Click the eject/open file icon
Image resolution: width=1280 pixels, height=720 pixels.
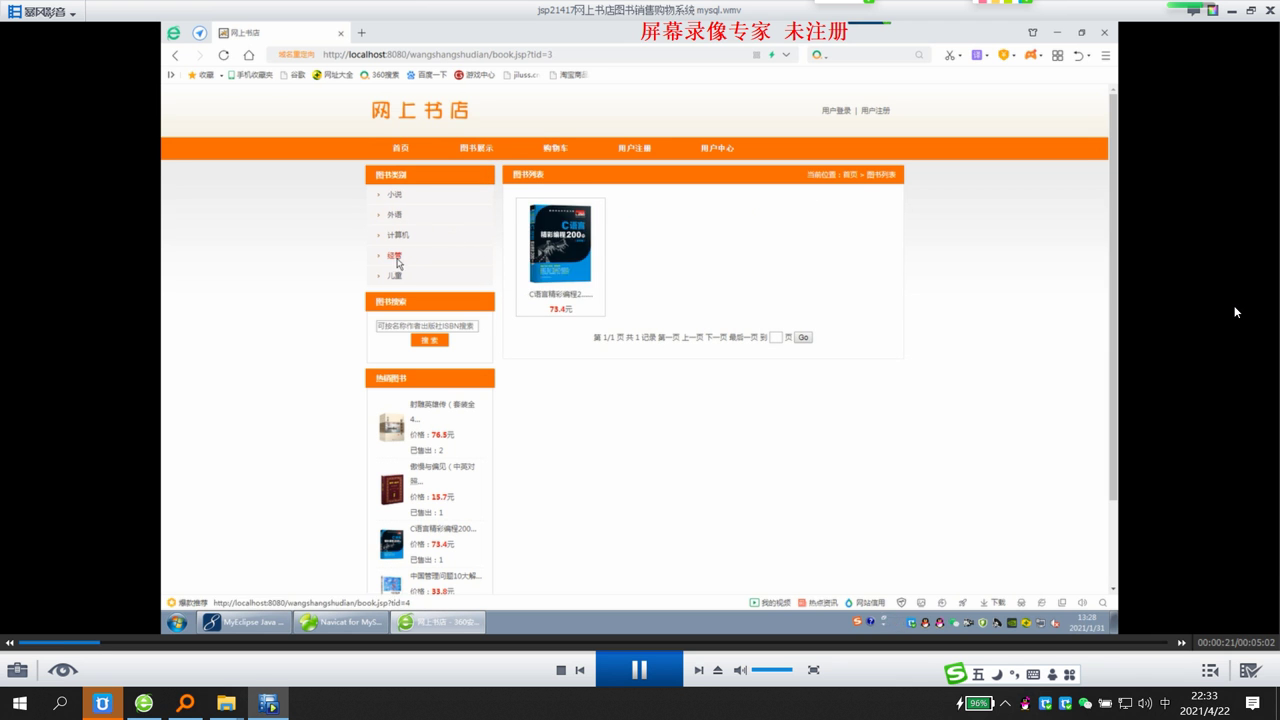[x=717, y=670]
